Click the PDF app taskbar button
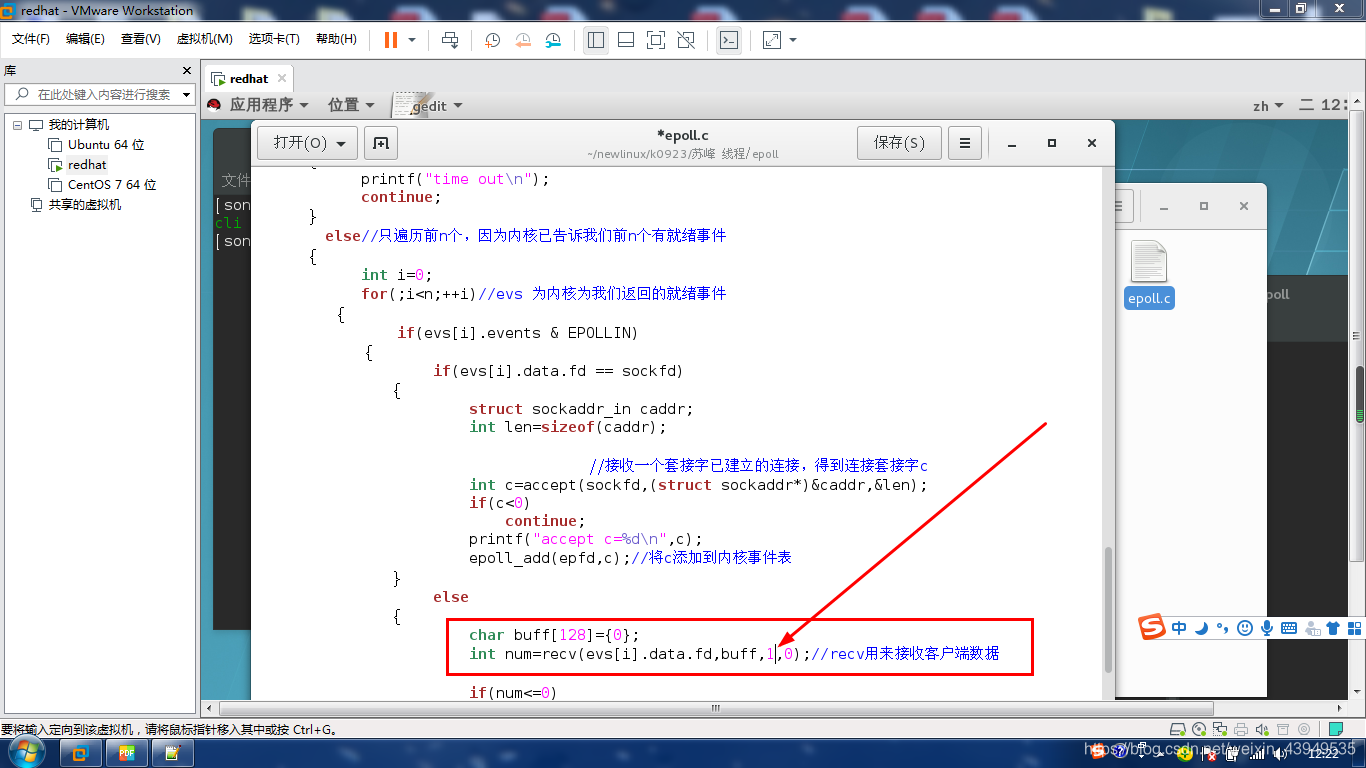1366x768 pixels. [128, 753]
